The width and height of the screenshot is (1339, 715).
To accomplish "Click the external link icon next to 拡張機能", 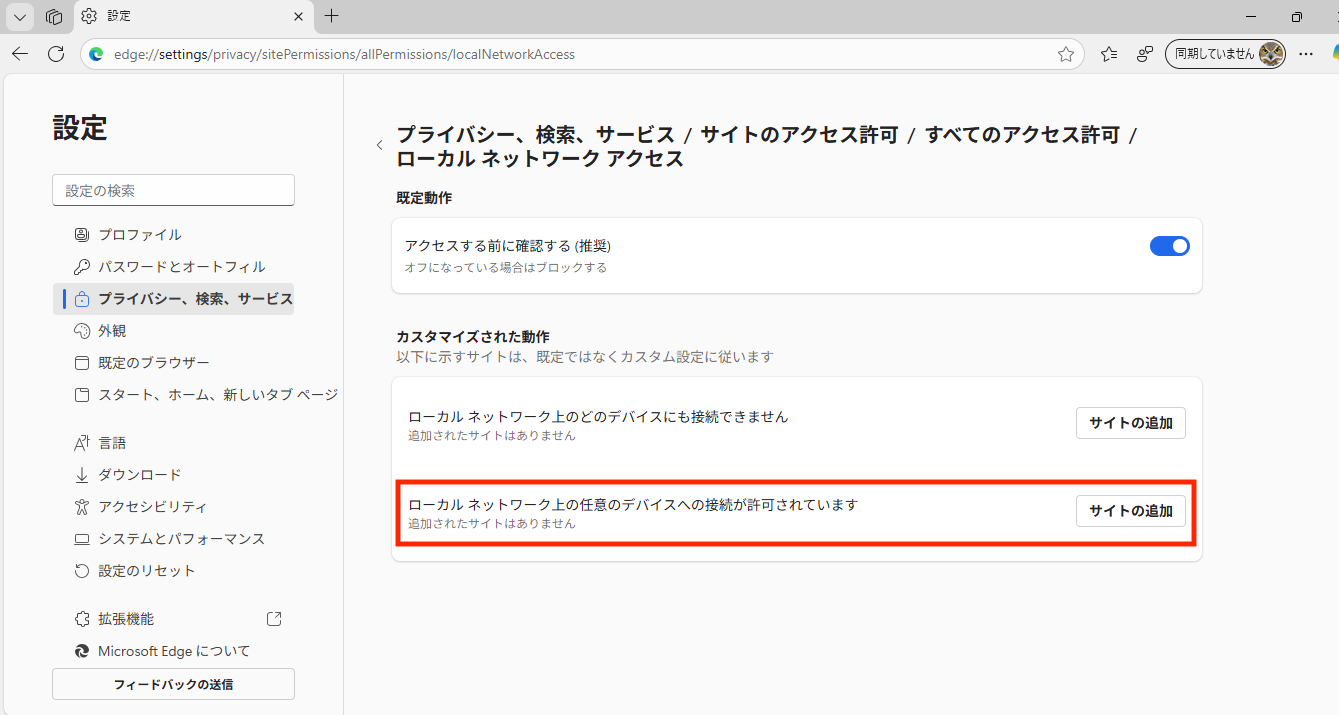I will (274, 619).
